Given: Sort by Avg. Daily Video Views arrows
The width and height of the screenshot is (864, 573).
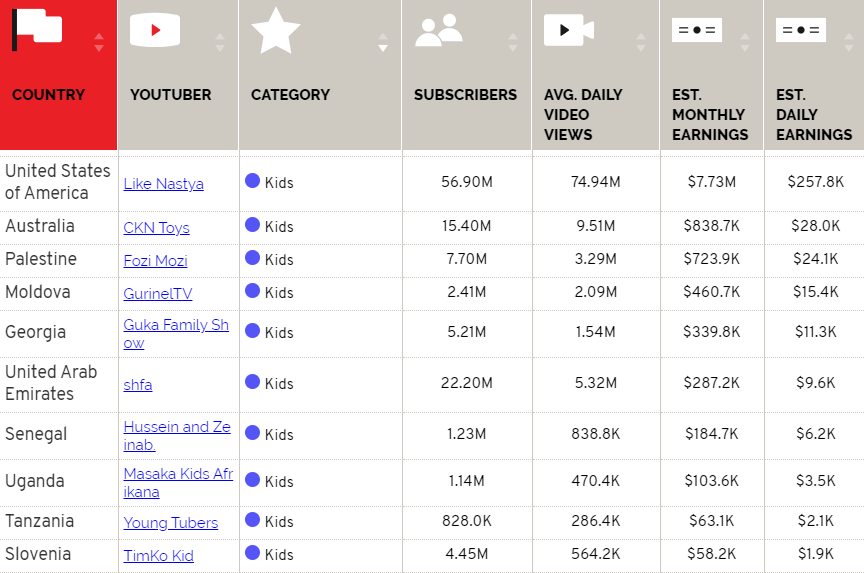Looking at the screenshot, I should click(641, 42).
